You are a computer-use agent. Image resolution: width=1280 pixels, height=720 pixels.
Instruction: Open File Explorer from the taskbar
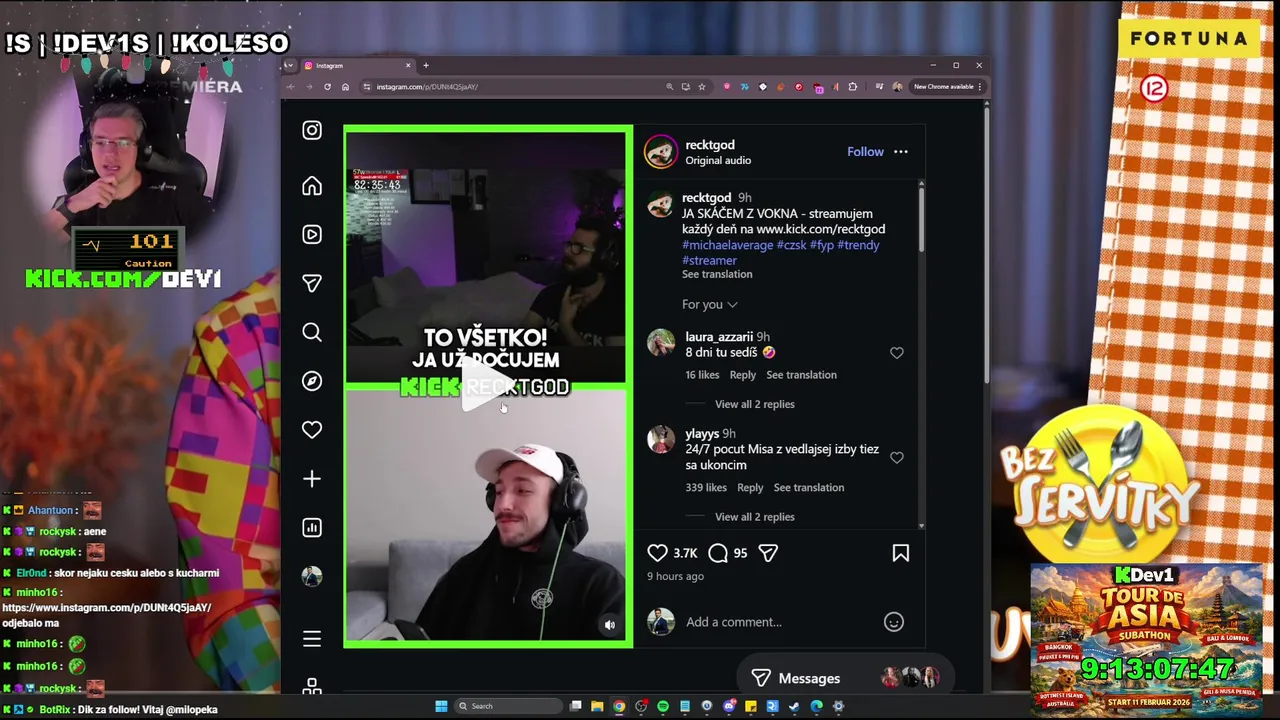coord(597,707)
